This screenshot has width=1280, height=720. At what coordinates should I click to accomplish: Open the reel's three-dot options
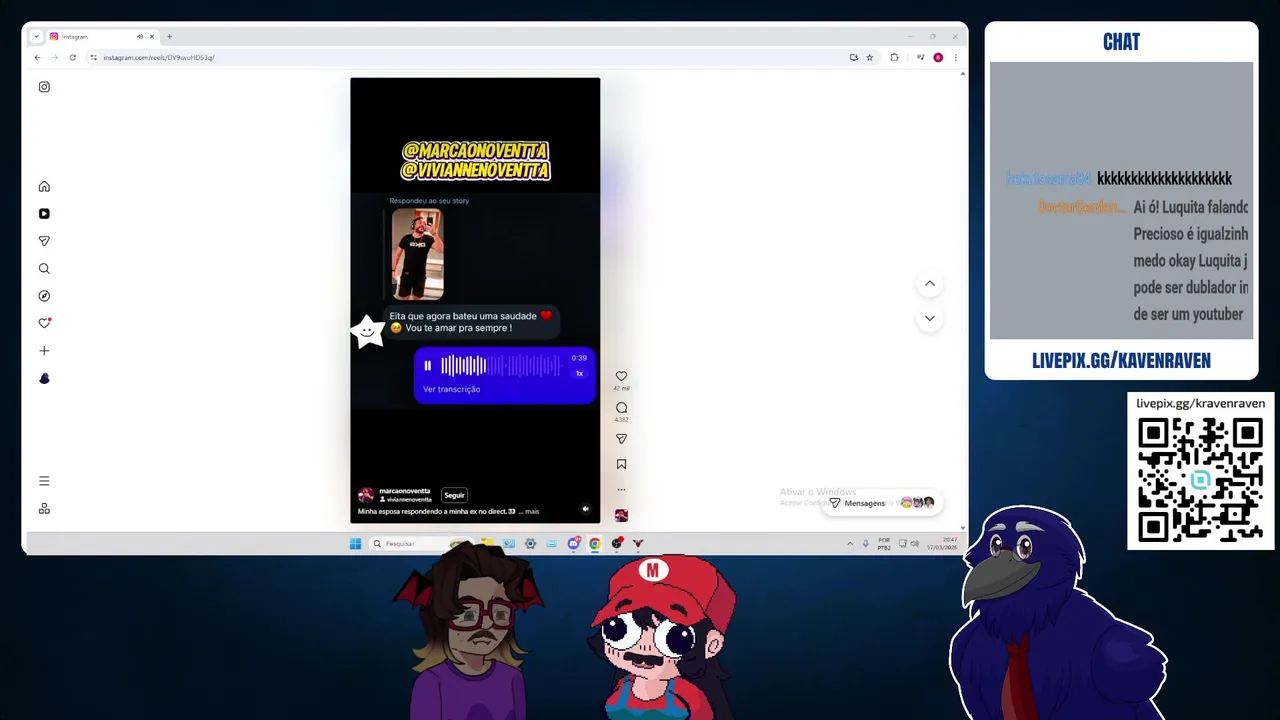[x=621, y=490]
